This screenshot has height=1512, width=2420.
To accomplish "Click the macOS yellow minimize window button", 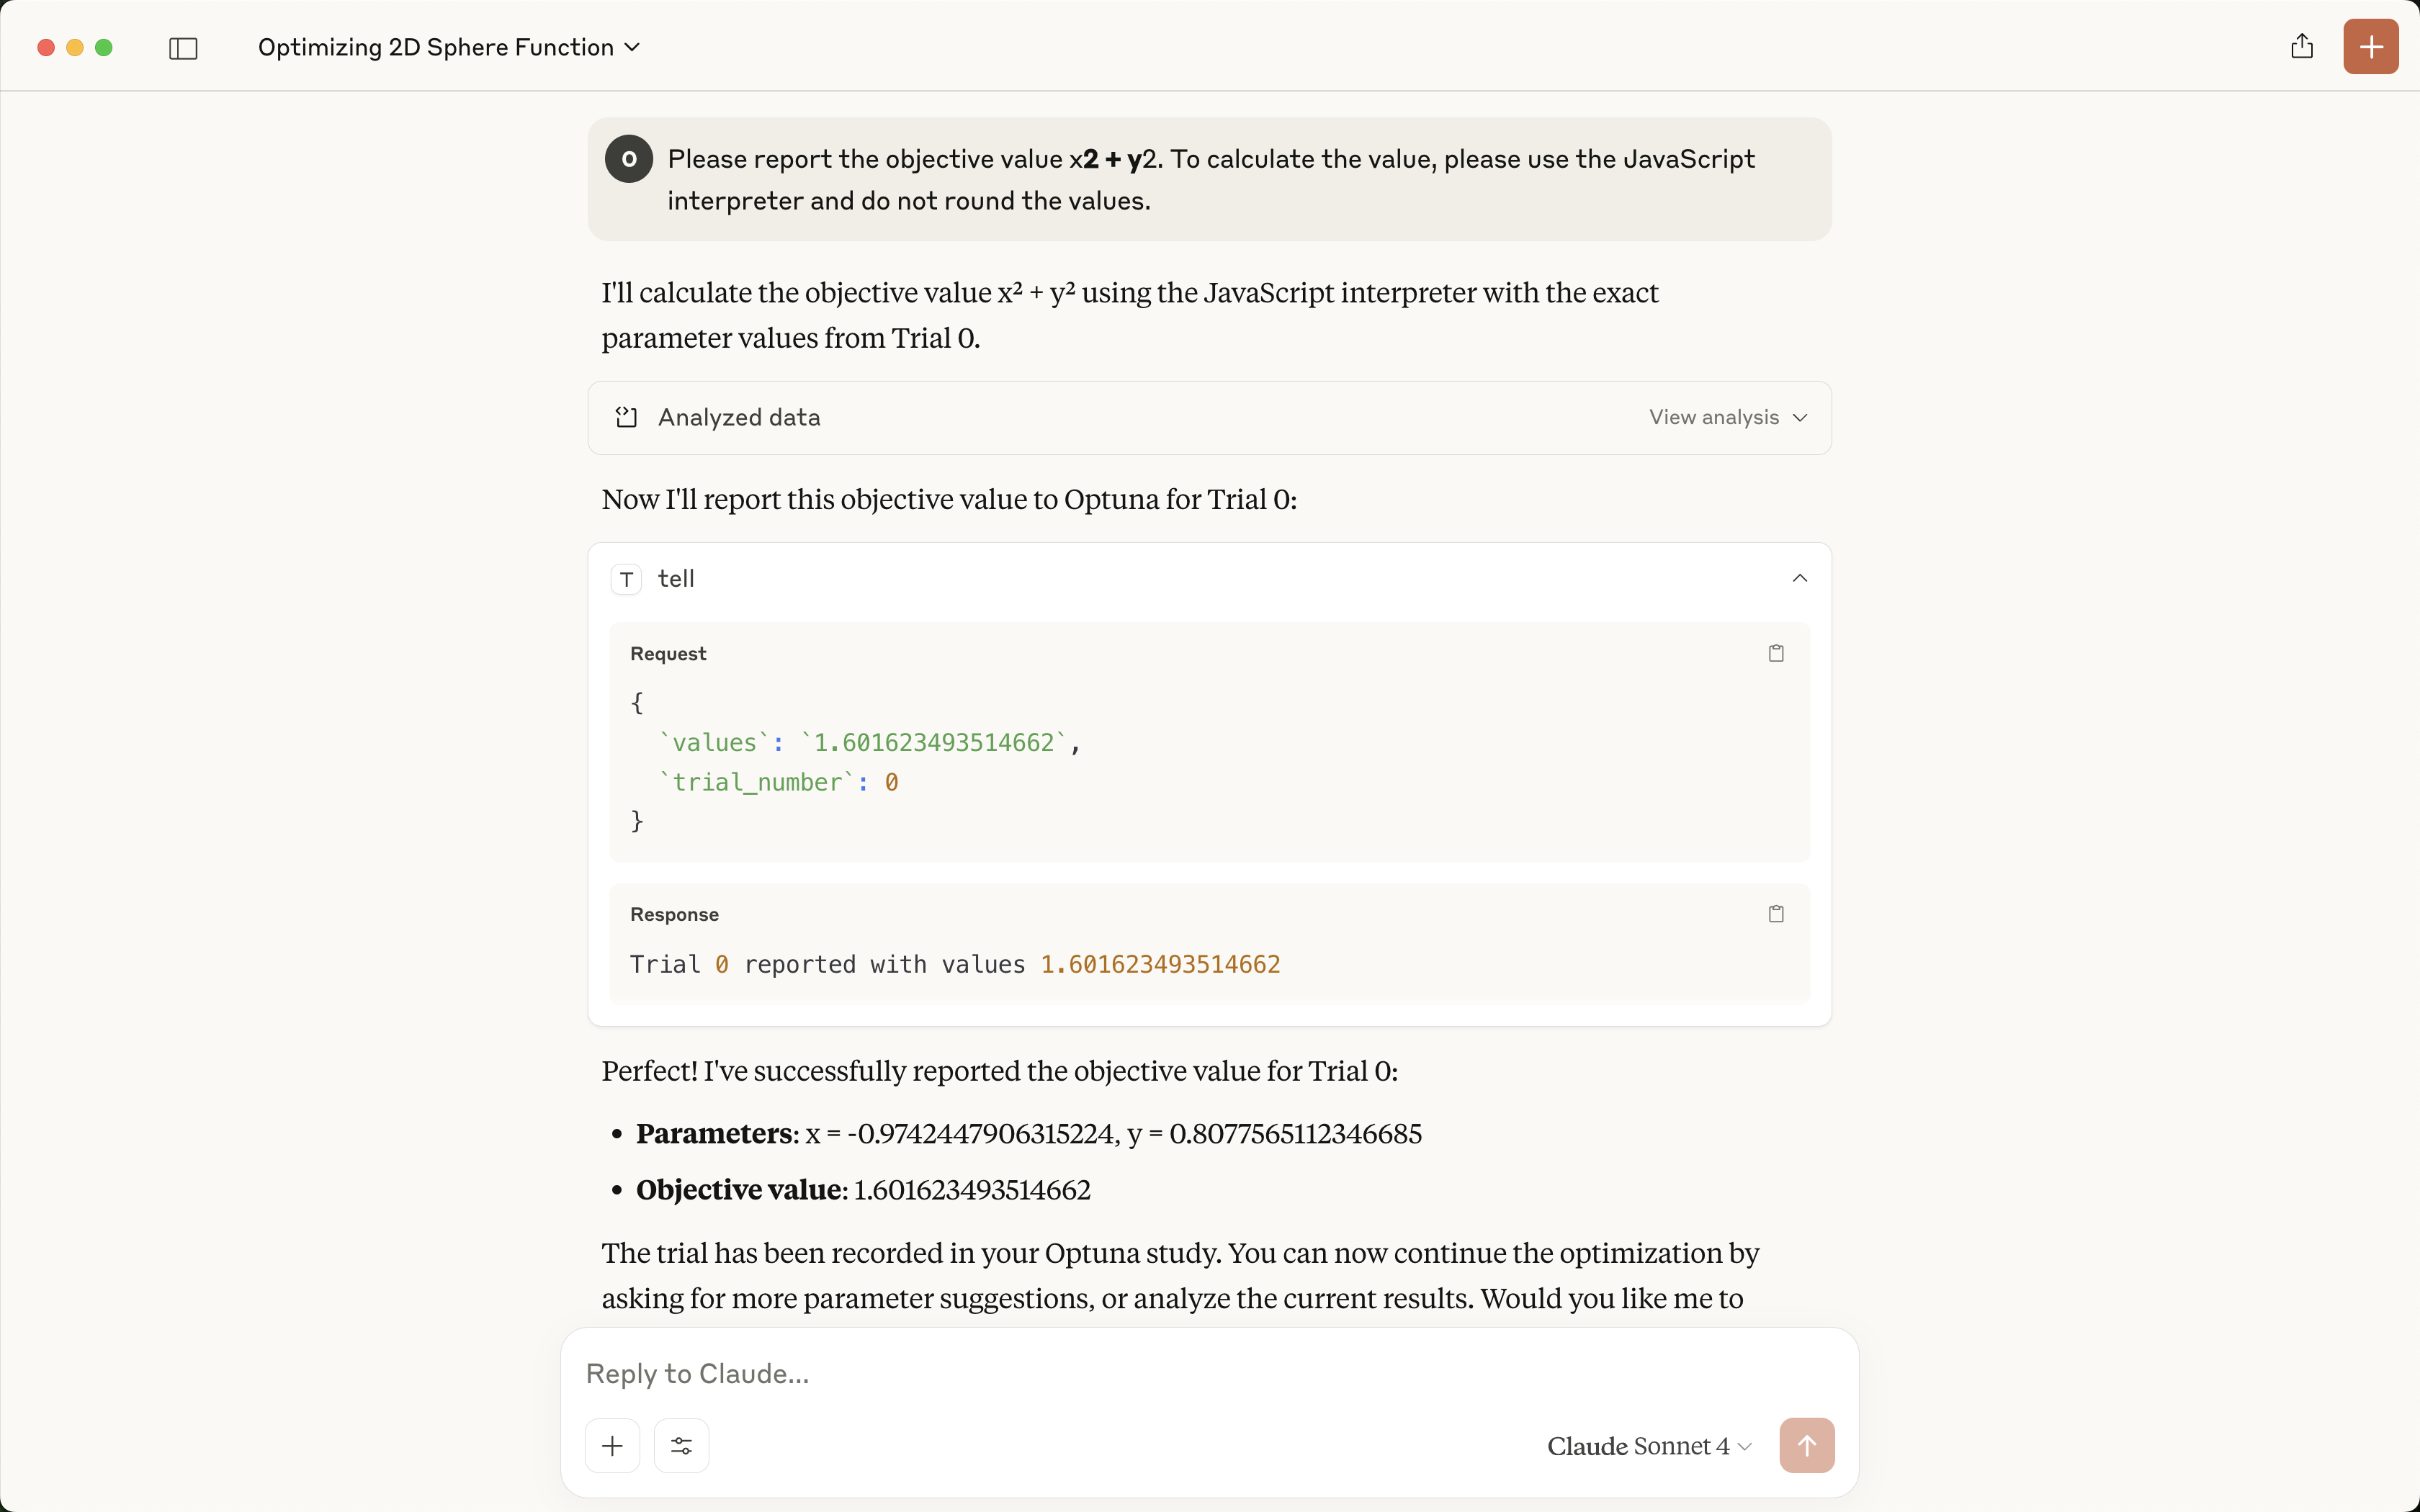I will click(75, 47).
